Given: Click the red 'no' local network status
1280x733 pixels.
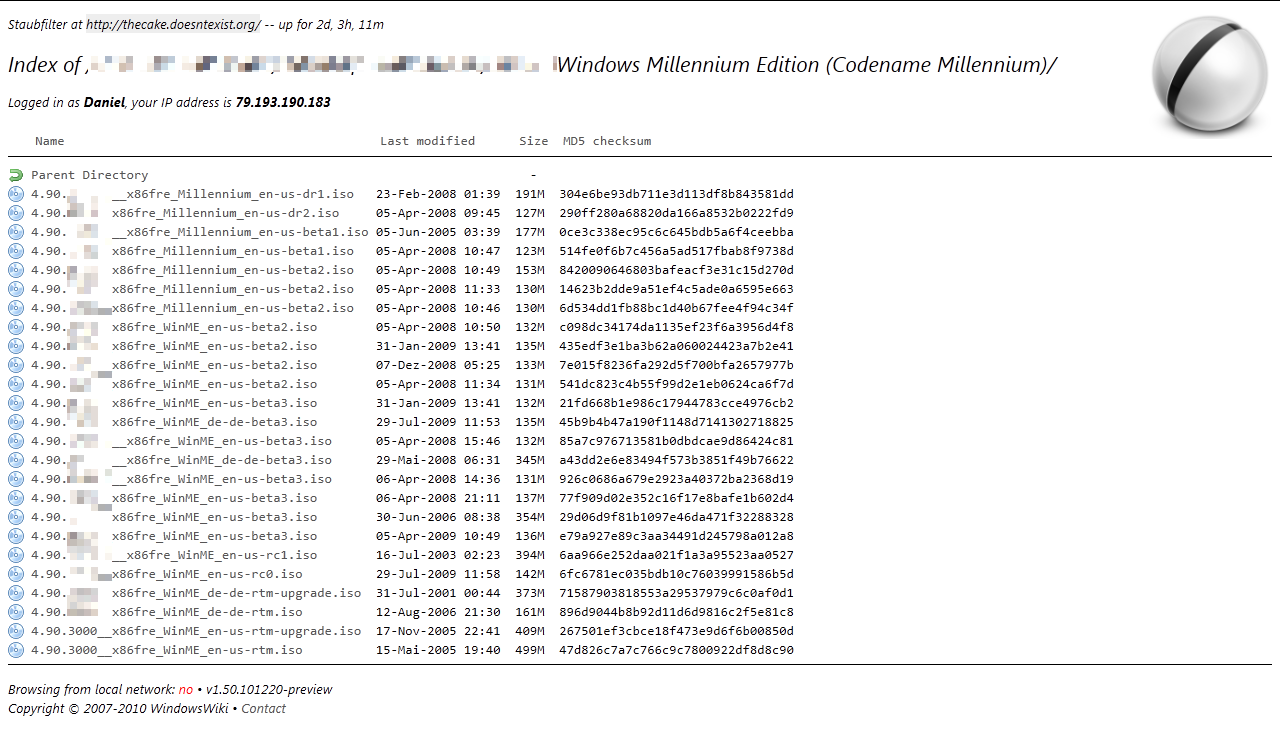Looking at the screenshot, I should (186, 690).
